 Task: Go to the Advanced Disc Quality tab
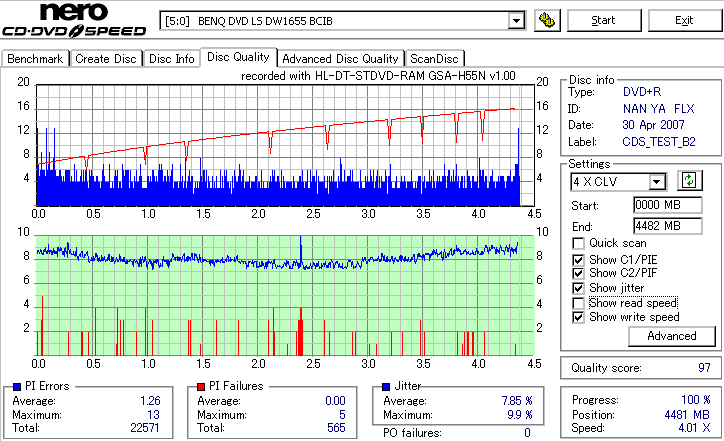(340, 59)
